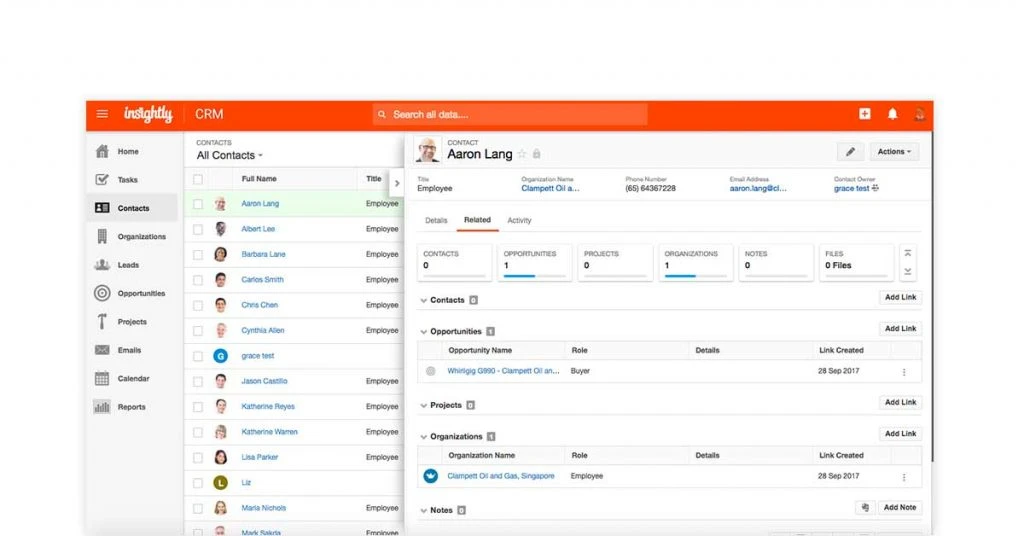1024x536 pixels.
Task: Click the Contacts card icon in sidebar
Action: (x=102, y=208)
